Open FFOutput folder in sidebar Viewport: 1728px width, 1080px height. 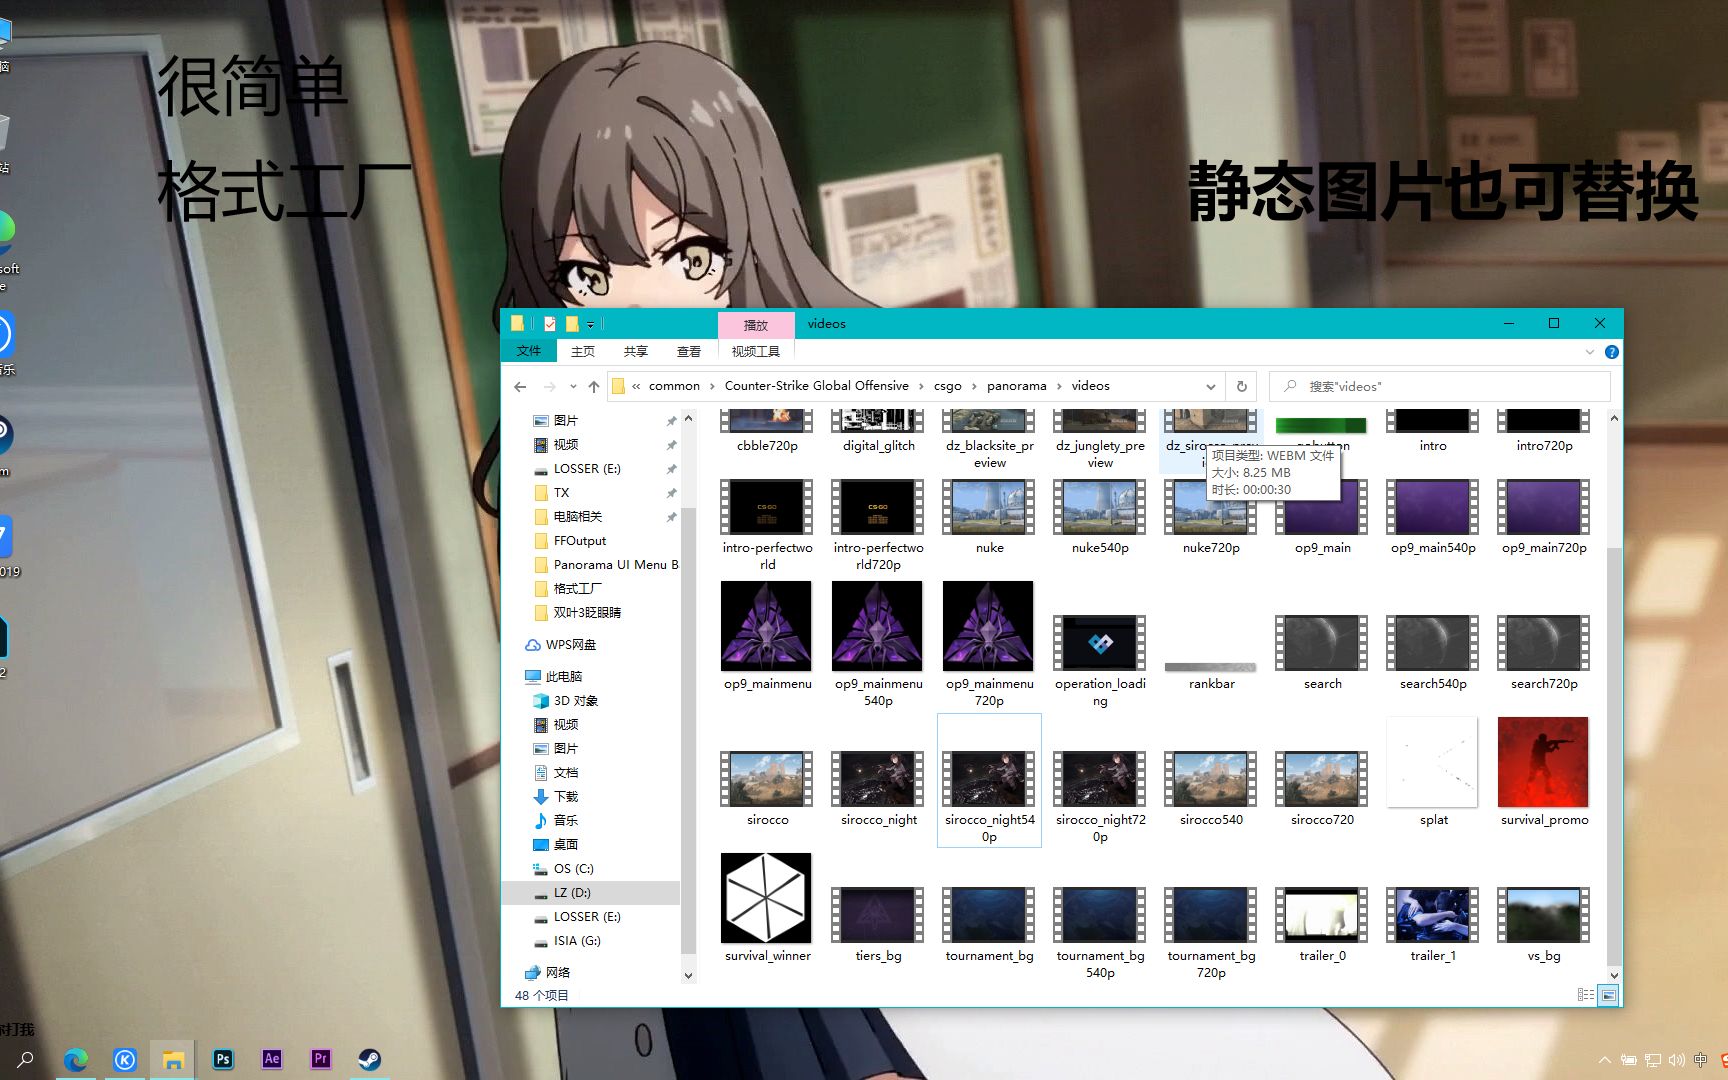[x=580, y=541]
